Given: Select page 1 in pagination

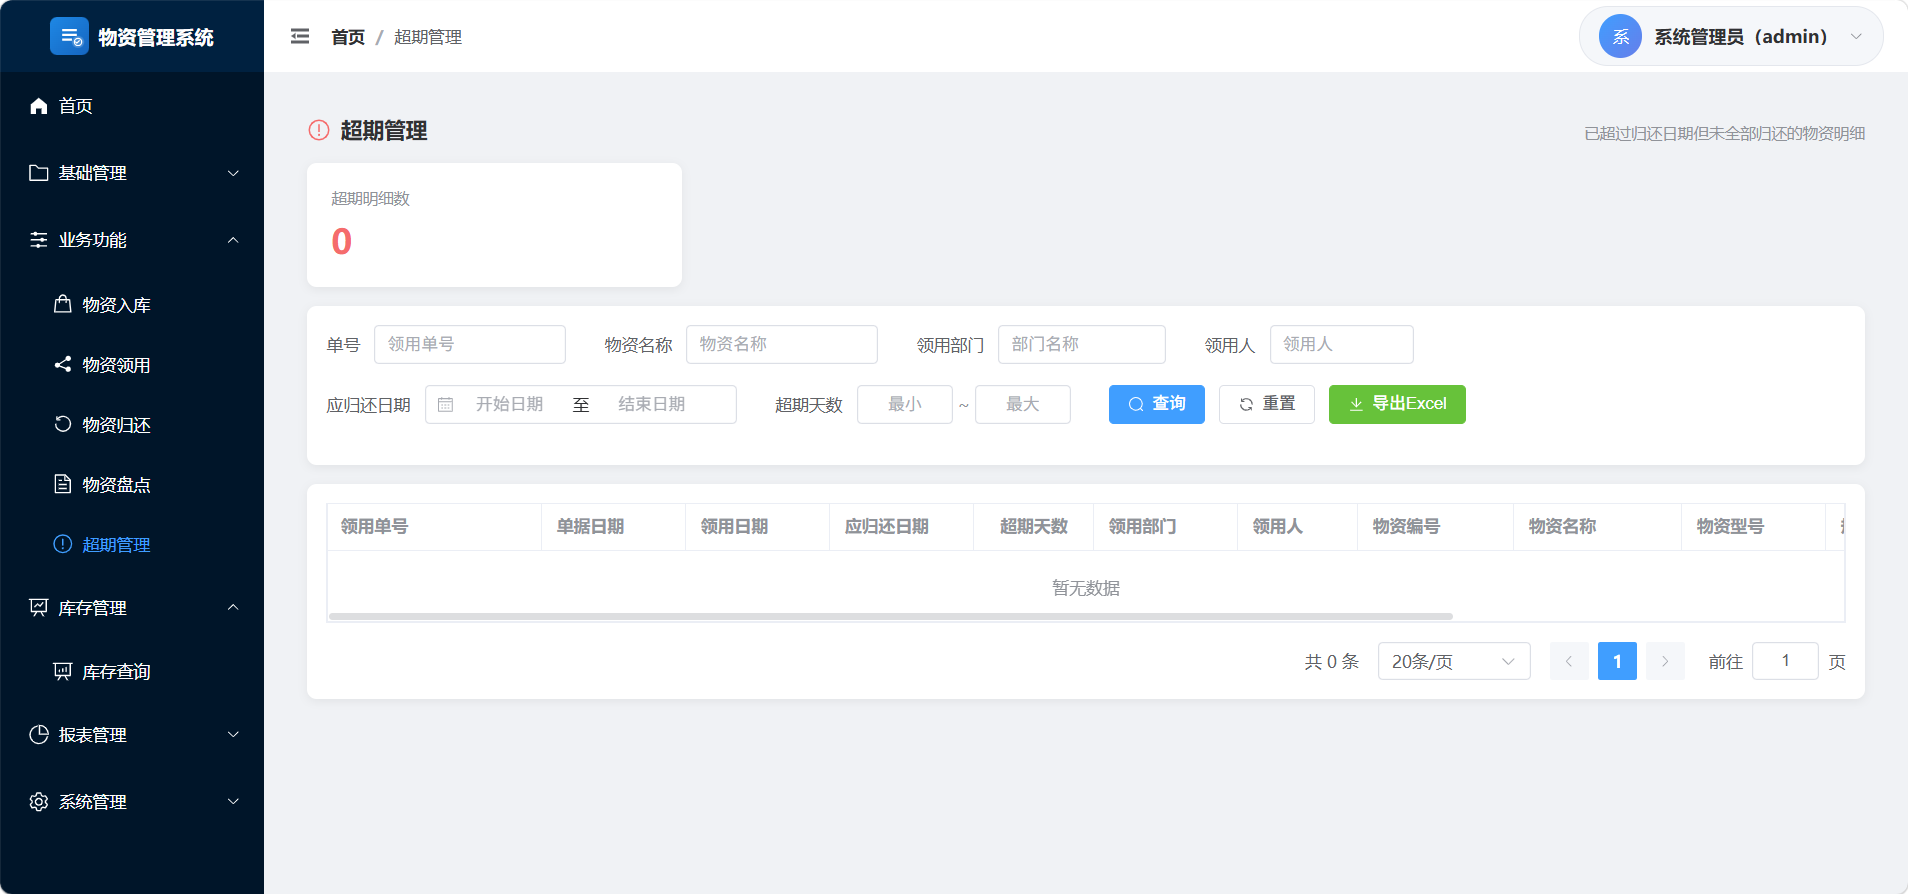Looking at the screenshot, I should 1617,661.
